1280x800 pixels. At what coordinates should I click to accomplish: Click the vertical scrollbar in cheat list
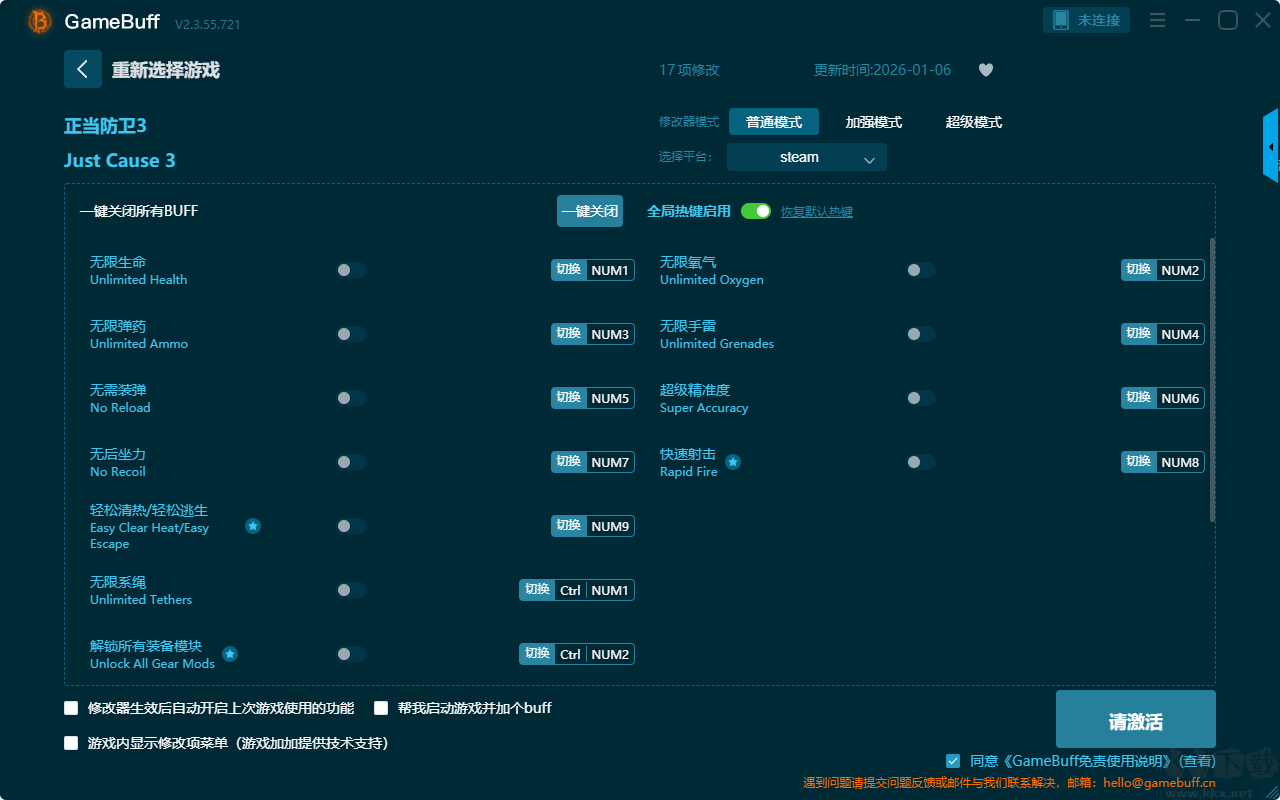click(x=1213, y=380)
